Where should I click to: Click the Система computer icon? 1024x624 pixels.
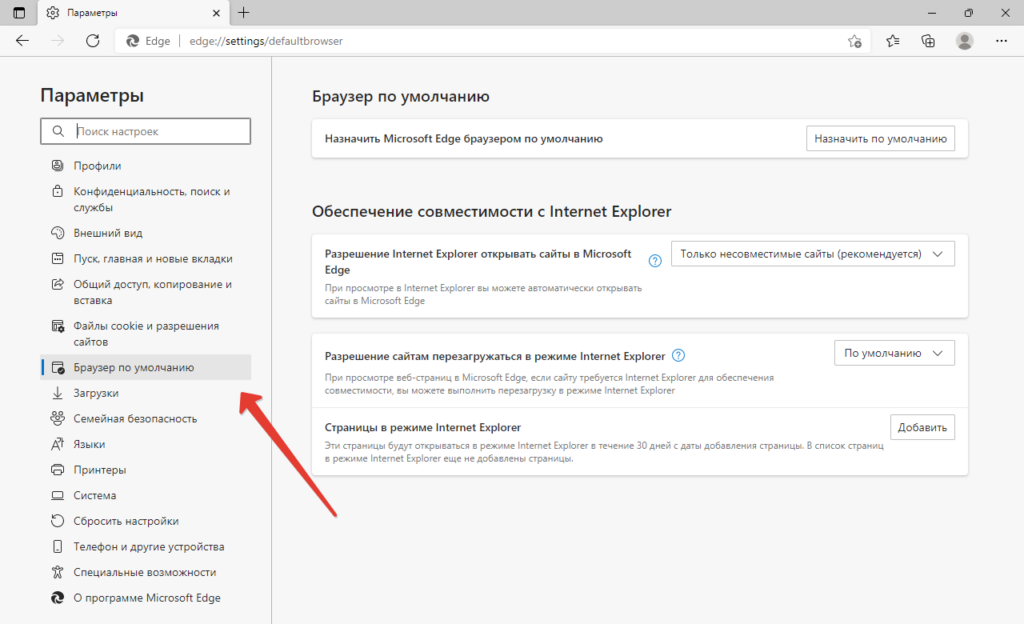point(57,495)
